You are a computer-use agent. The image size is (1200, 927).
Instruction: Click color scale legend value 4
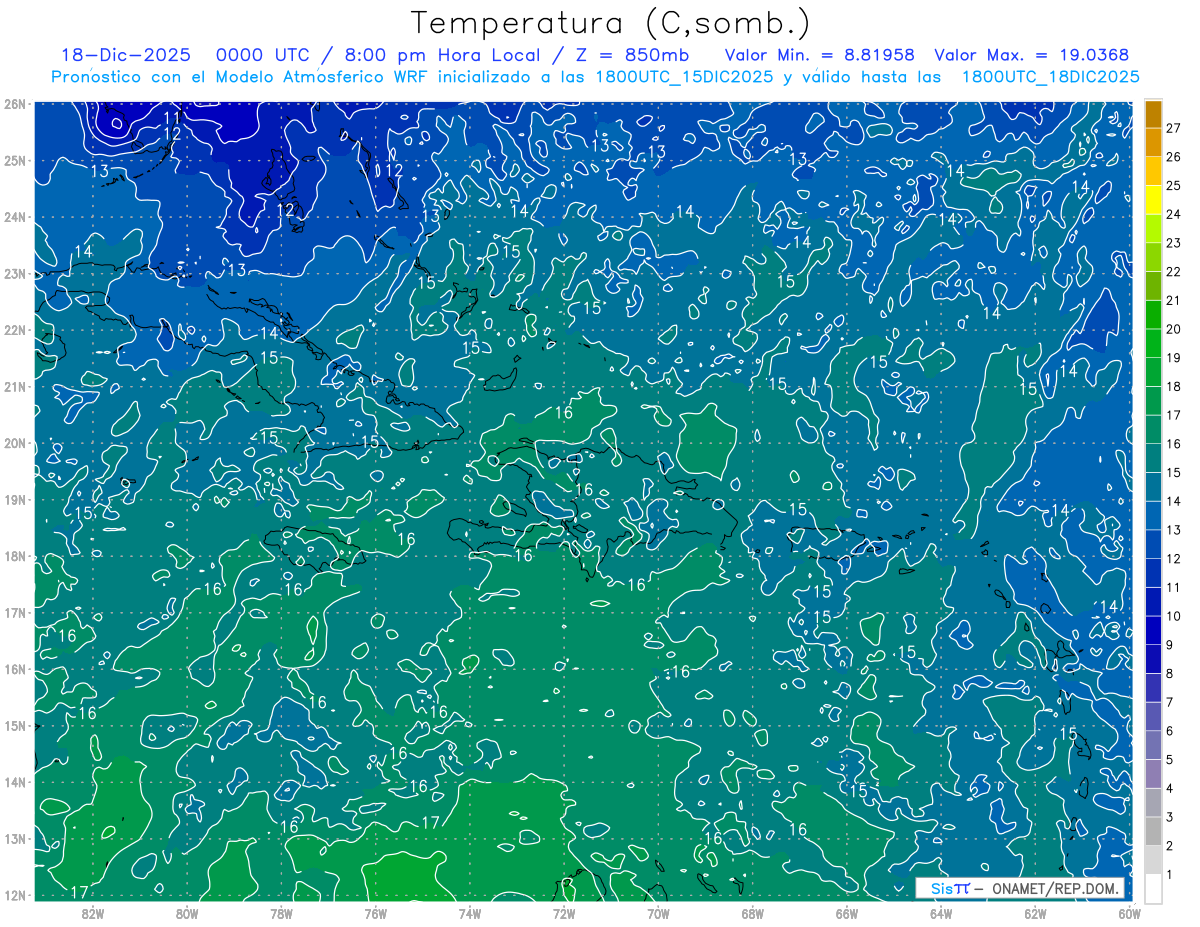1170,788
